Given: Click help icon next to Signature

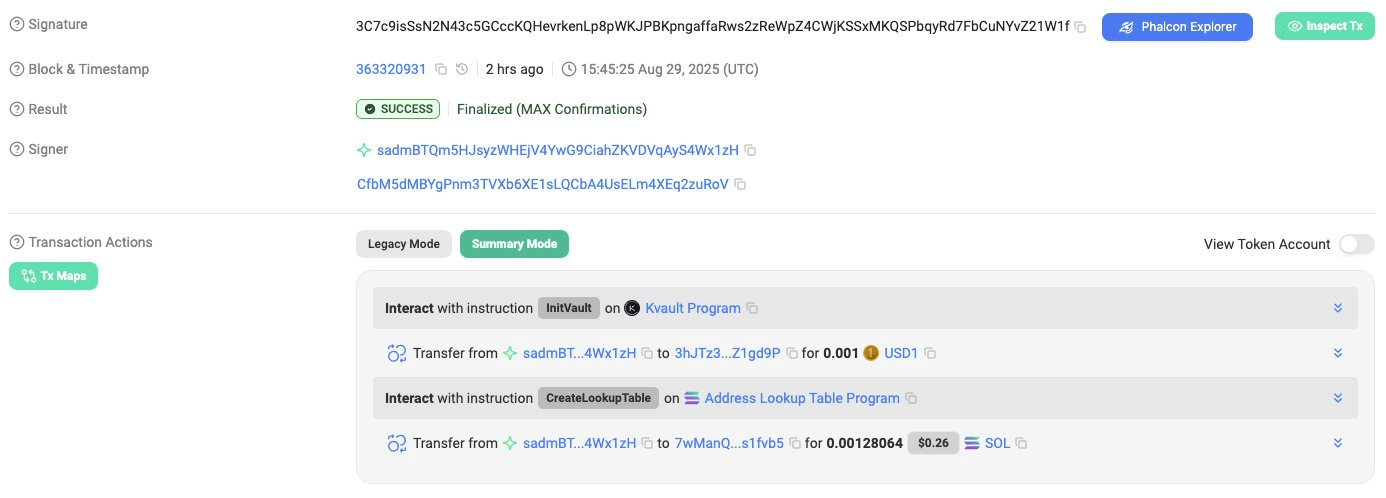Looking at the screenshot, I should pyautogui.click(x=16, y=24).
